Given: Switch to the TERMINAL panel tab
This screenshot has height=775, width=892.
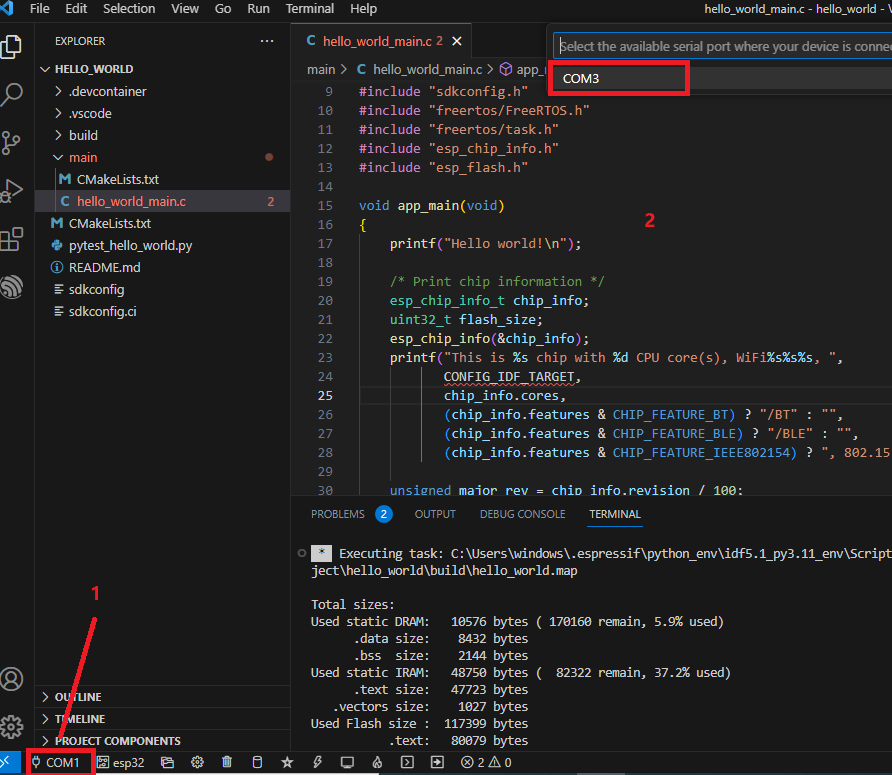Looking at the screenshot, I should click(615, 514).
